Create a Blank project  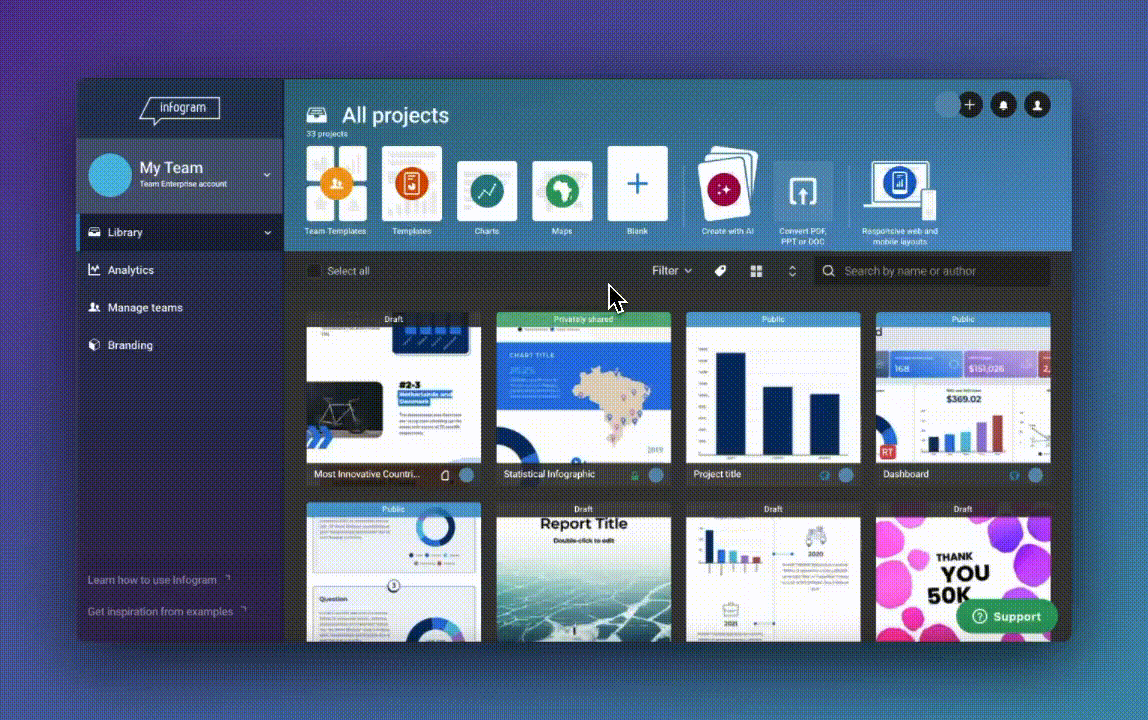[637, 184]
